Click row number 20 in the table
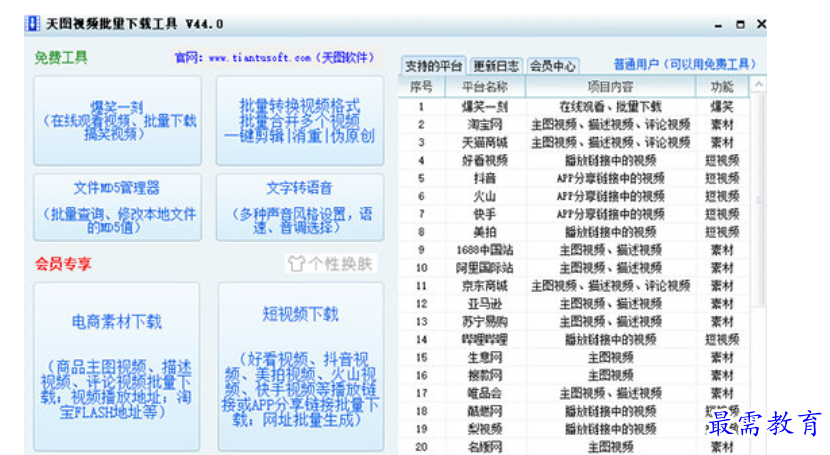Viewport: 830px width, 455px height. tap(421, 447)
